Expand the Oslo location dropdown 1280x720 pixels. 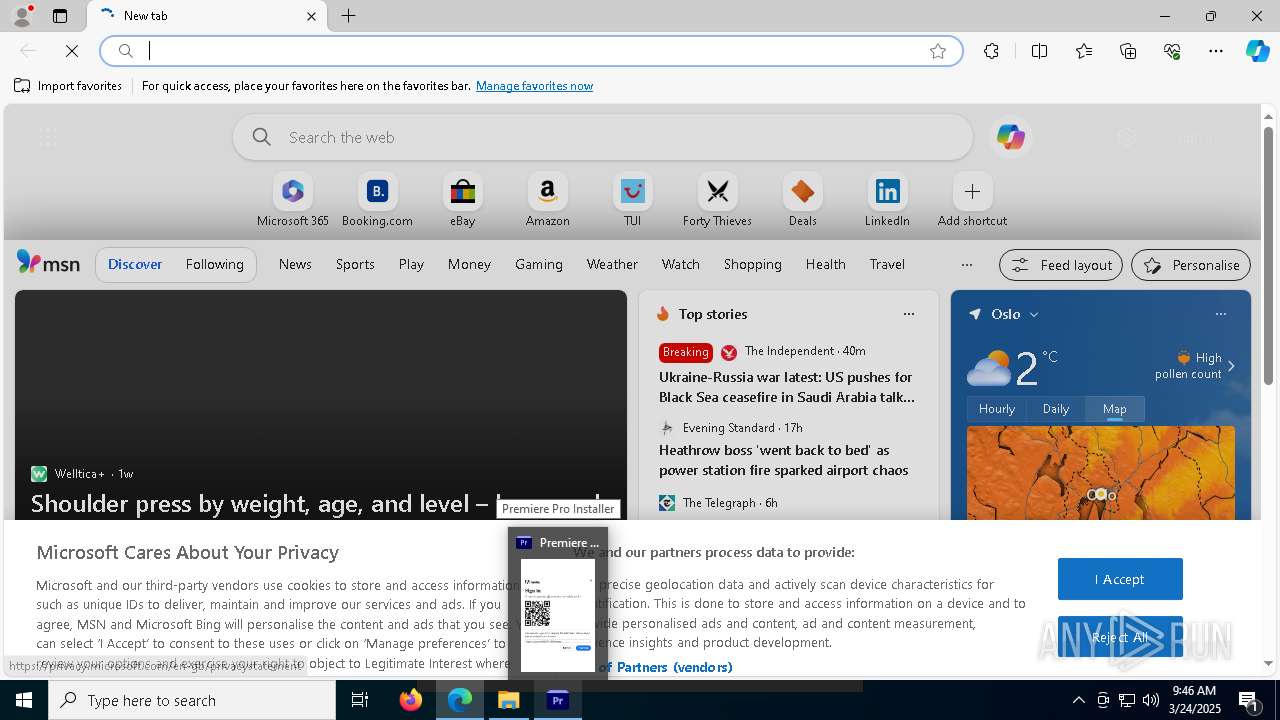1034,314
